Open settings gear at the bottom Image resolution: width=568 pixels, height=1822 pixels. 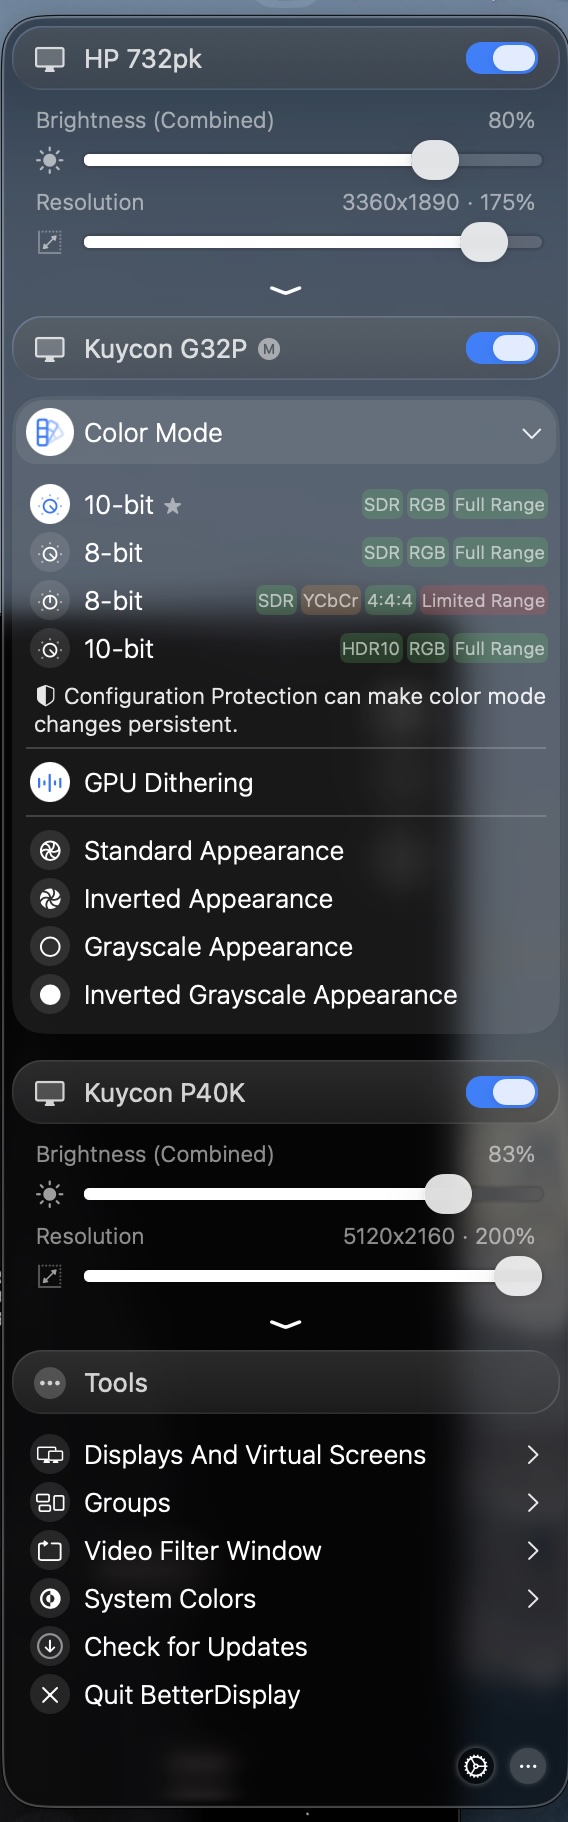point(476,1766)
